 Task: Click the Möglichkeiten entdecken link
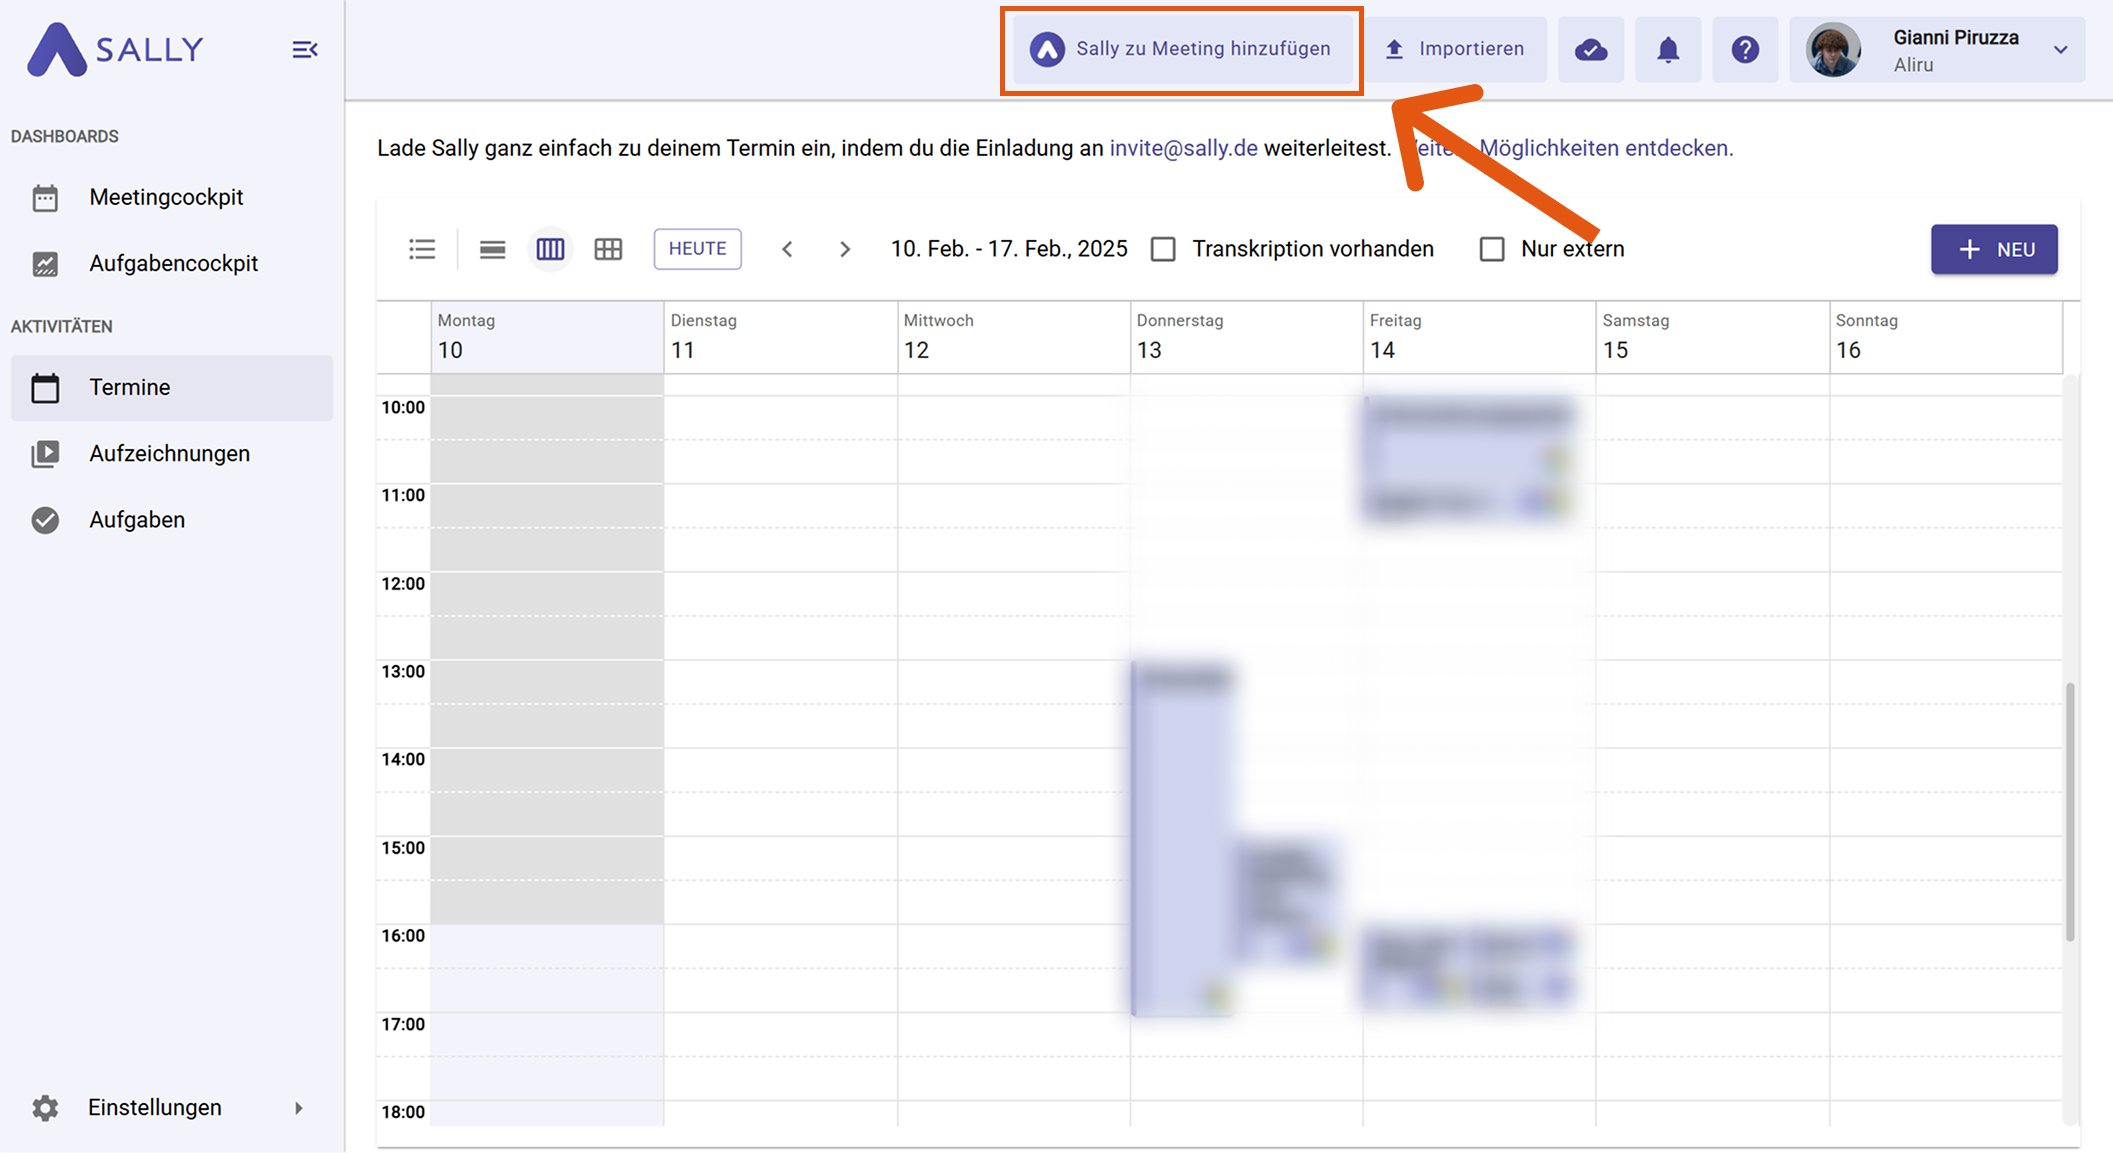click(x=1605, y=148)
